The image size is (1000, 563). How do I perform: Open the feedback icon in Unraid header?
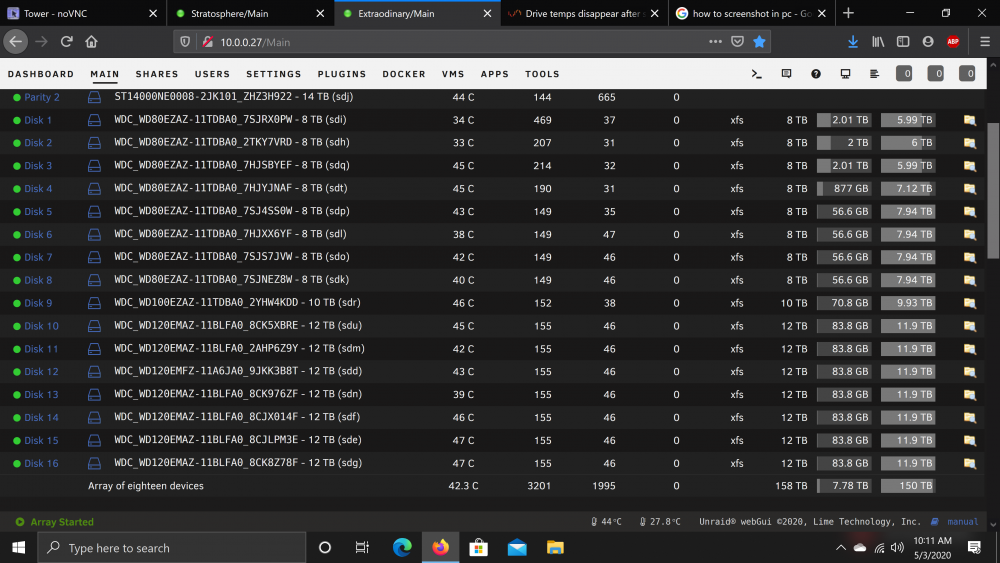pyautogui.click(x=786, y=74)
